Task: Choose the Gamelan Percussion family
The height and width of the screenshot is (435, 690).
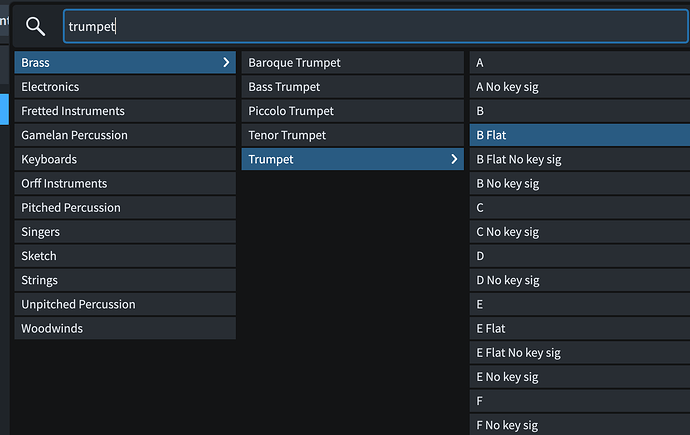Action: pos(125,135)
